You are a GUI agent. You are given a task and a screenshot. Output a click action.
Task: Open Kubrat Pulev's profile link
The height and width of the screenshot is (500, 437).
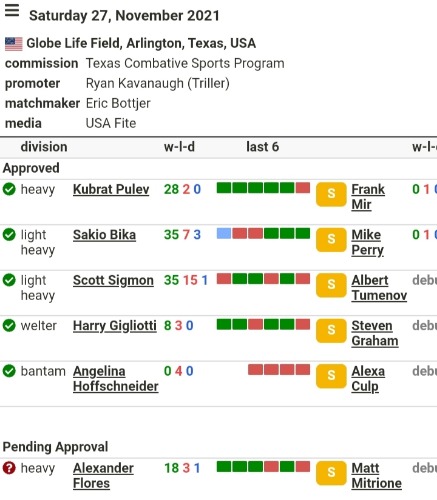tap(111, 189)
